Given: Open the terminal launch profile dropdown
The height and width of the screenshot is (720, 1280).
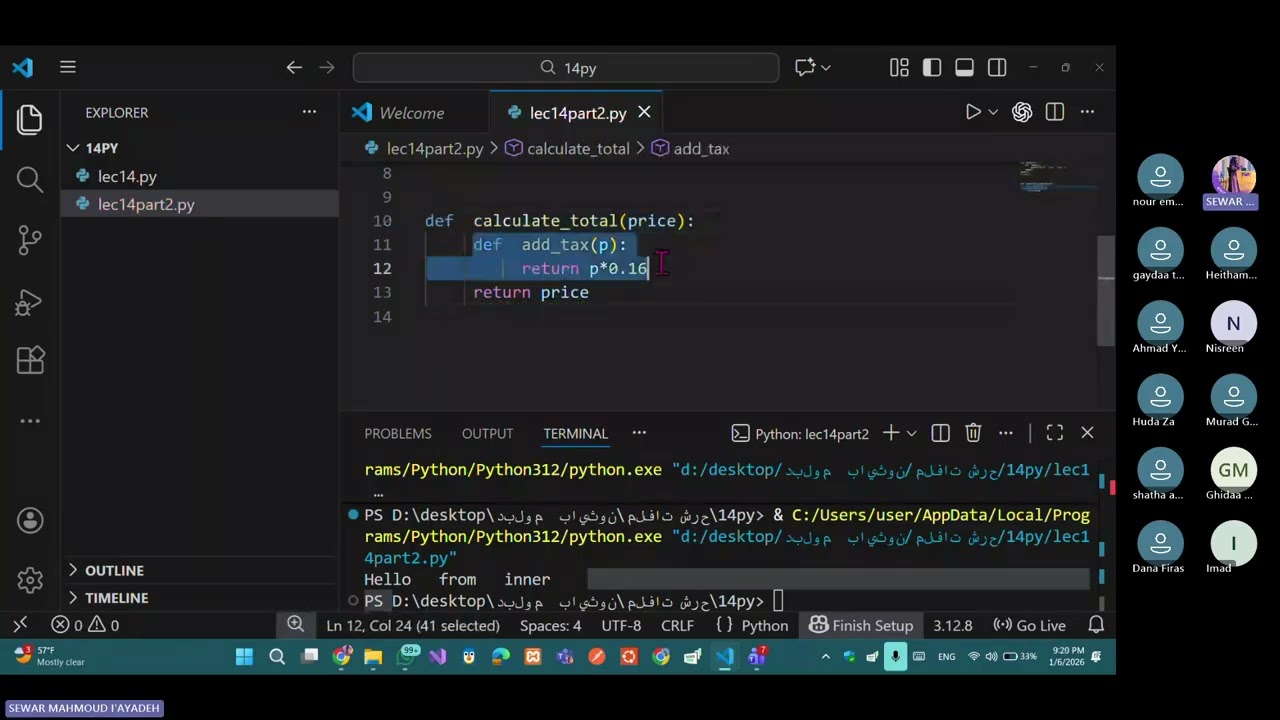Looking at the screenshot, I should point(911,433).
